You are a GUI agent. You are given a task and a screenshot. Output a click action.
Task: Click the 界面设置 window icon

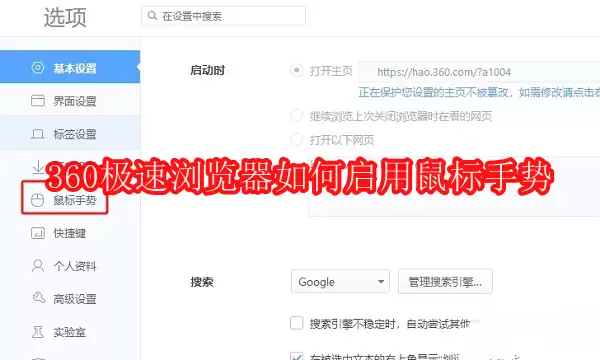point(38,101)
